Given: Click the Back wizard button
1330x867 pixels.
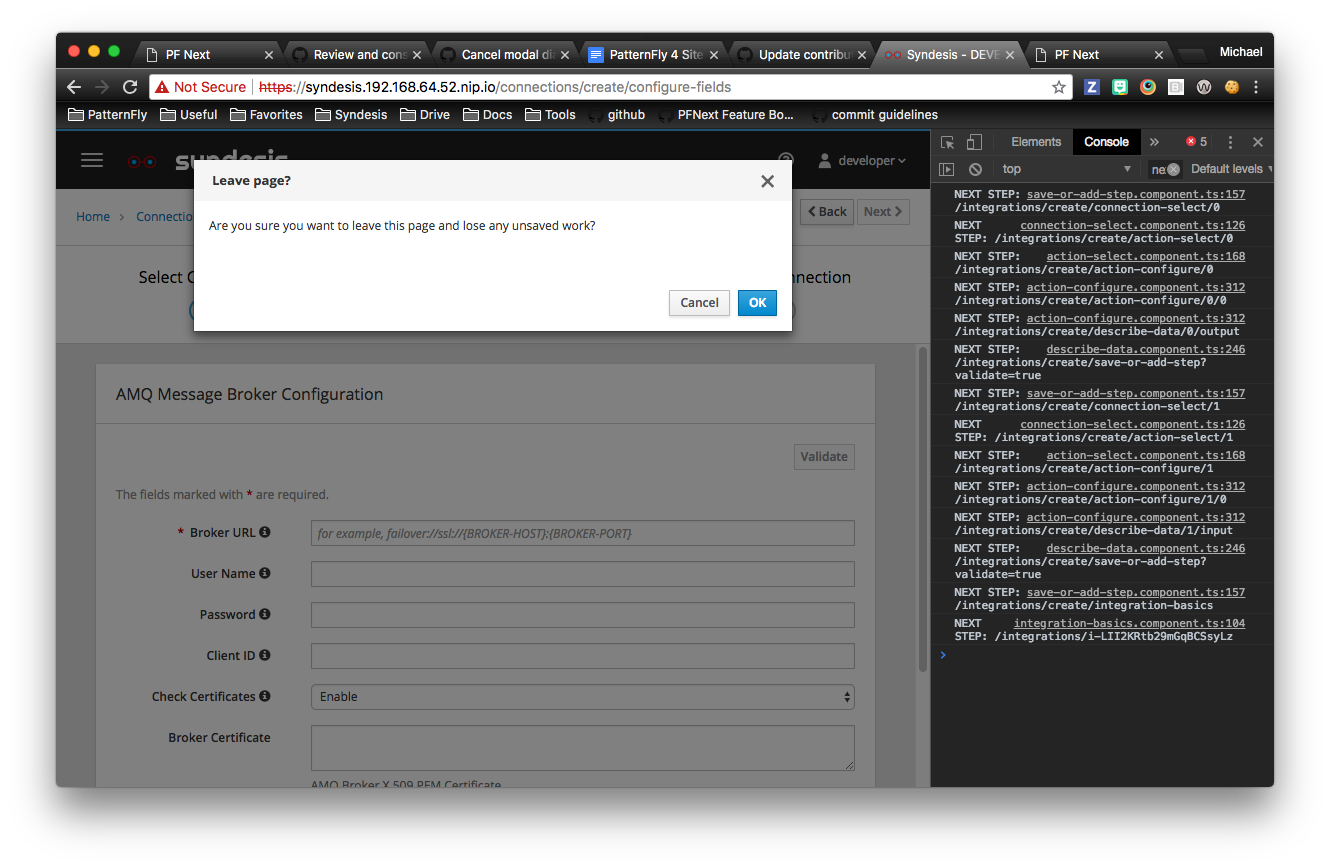Looking at the screenshot, I should point(826,211).
